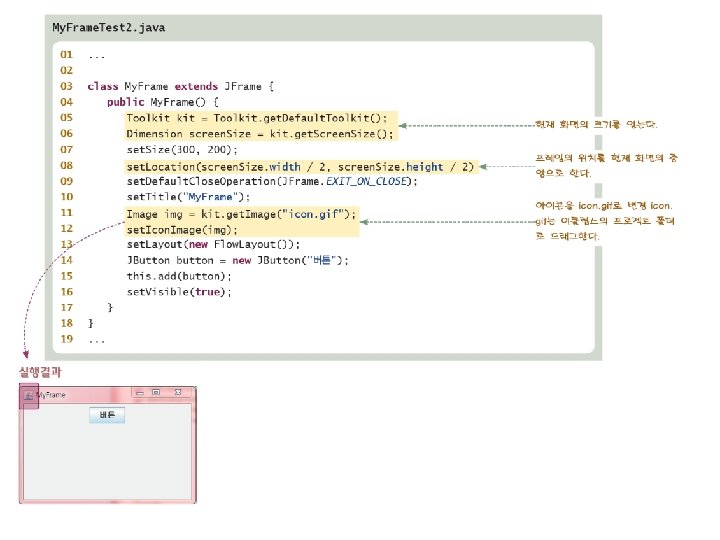Click the code line 'setIconImage(img);'

click(182, 230)
